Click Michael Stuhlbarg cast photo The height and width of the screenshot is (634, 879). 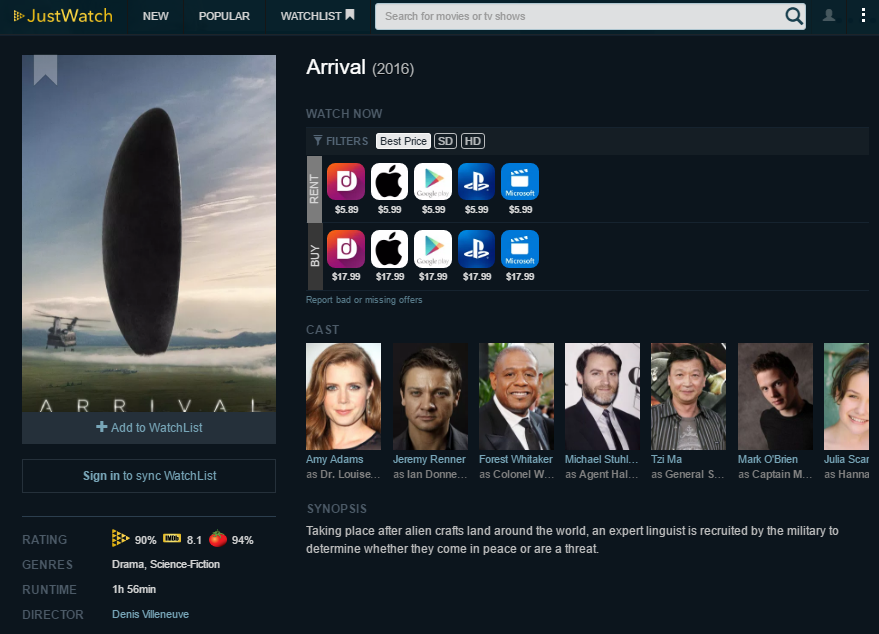[x=602, y=396]
